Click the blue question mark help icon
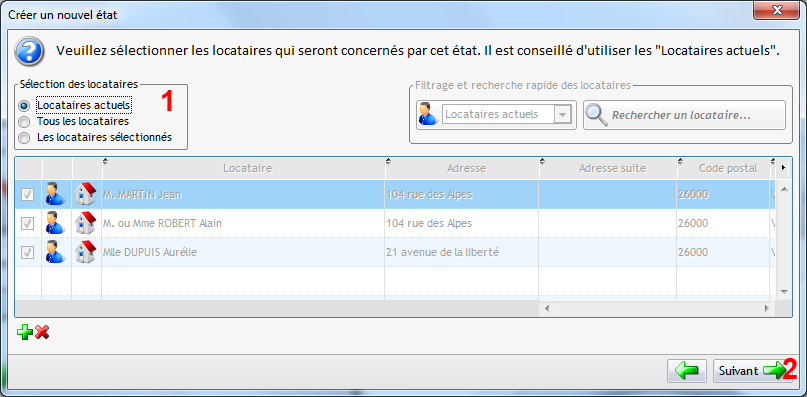 (x=29, y=50)
